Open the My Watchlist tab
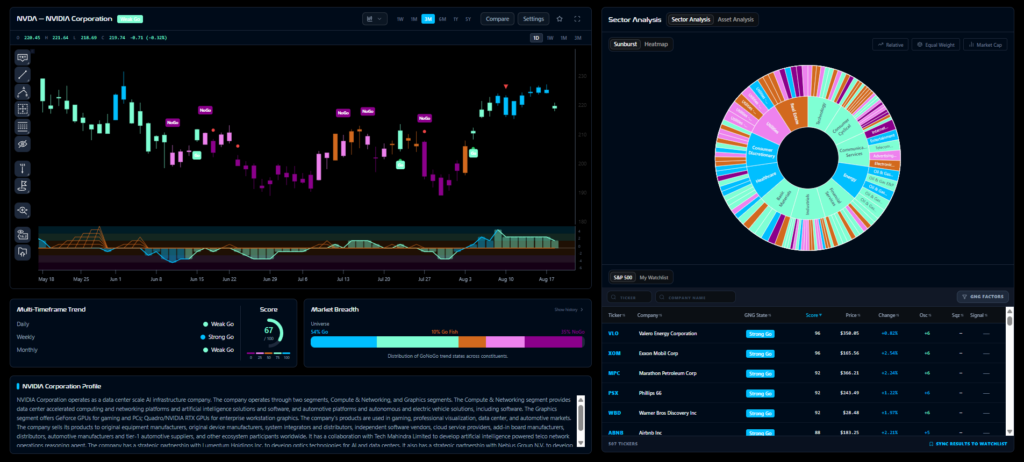 pyautogui.click(x=653, y=278)
